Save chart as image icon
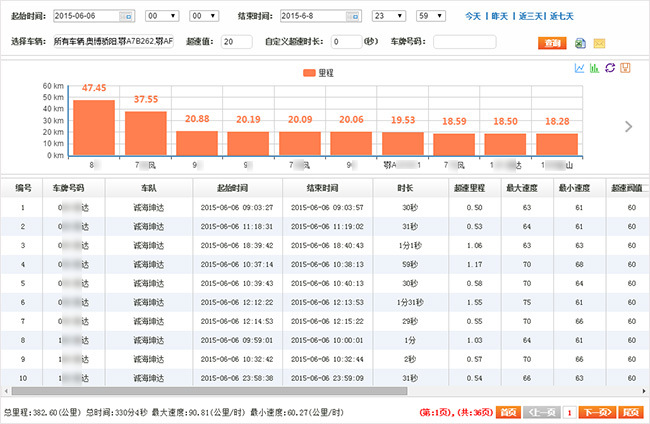 625,68
